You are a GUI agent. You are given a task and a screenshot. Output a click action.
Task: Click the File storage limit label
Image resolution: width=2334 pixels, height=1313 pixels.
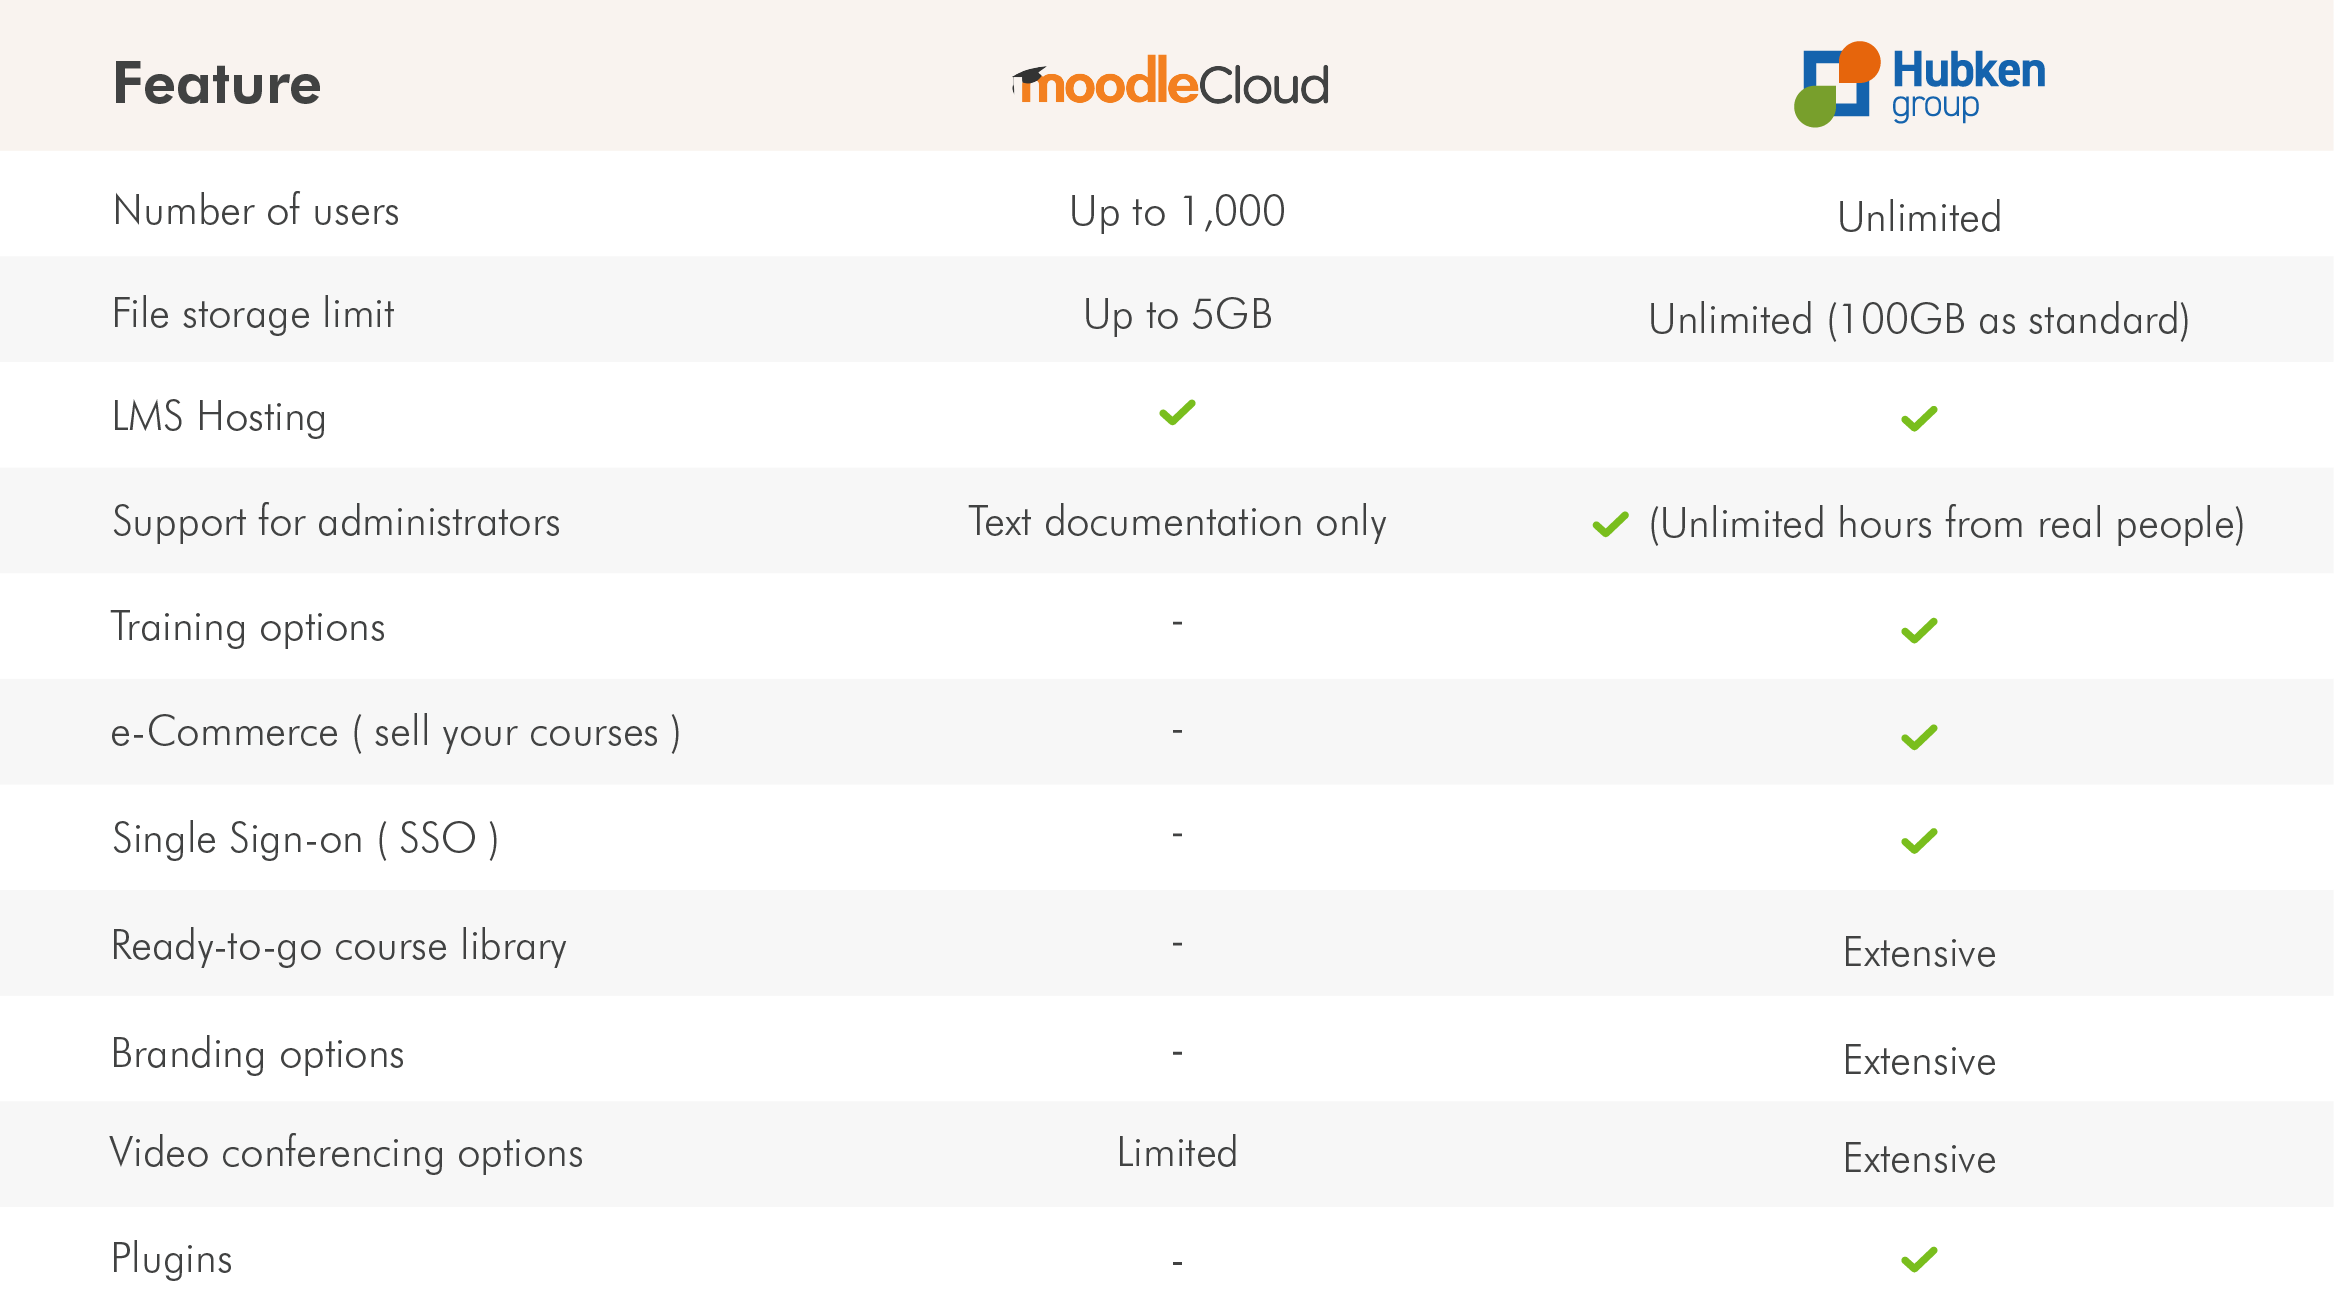click(x=253, y=314)
